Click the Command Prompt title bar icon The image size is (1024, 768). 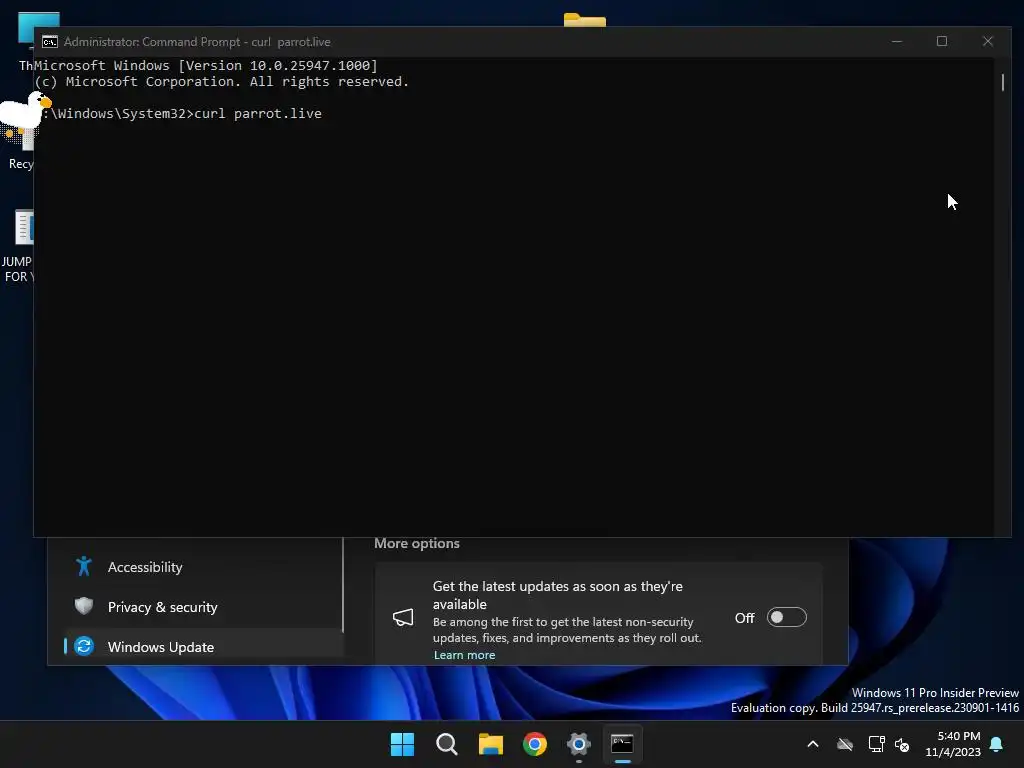point(50,42)
